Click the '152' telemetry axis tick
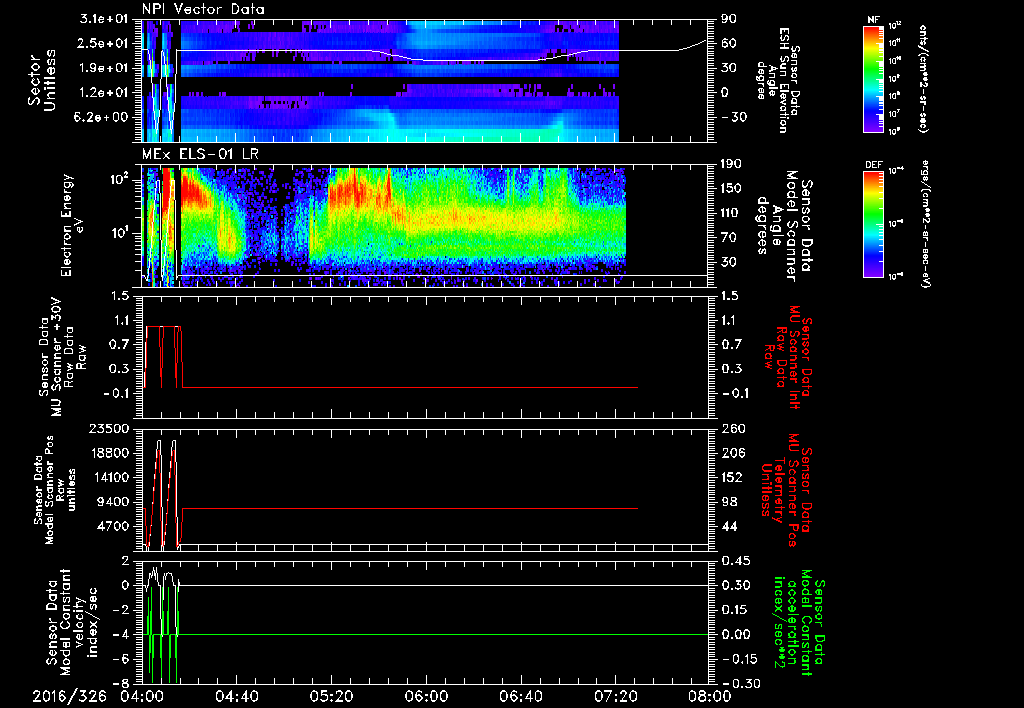The image size is (1024, 708). click(x=733, y=477)
